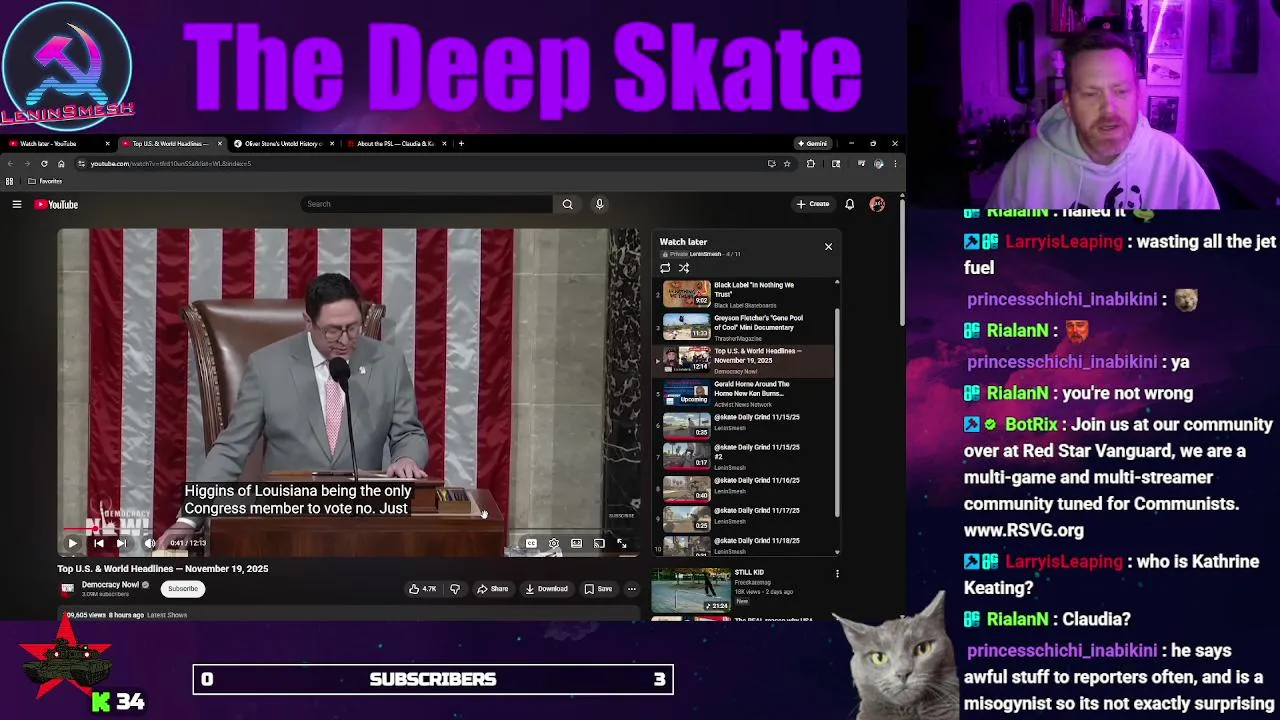
Task: Click the browser address bar URL
Action: click(x=171, y=164)
